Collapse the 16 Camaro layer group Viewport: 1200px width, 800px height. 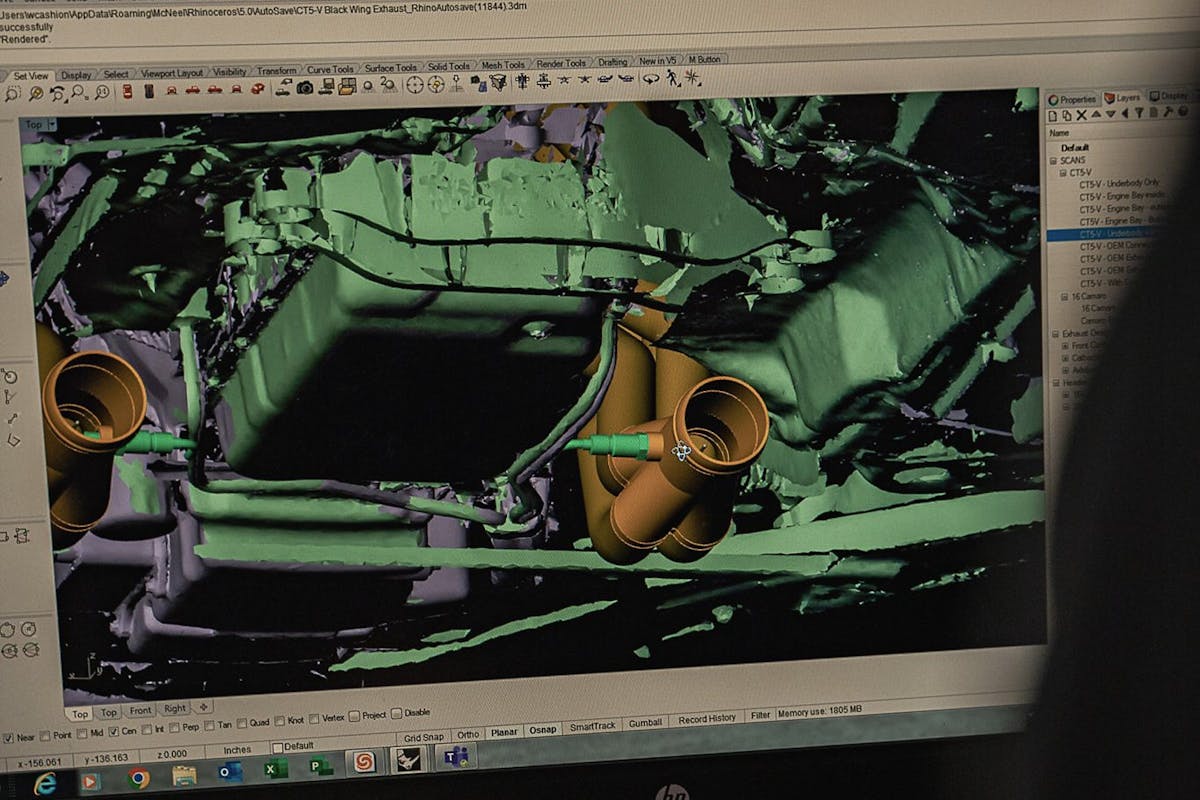point(1062,297)
